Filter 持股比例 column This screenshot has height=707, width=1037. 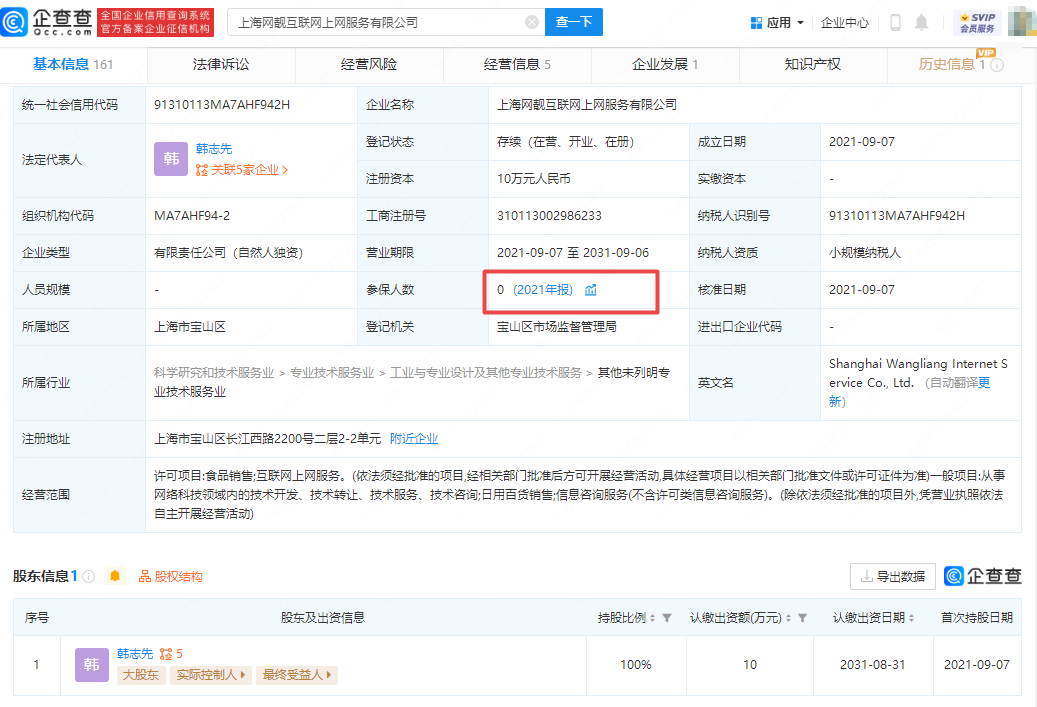[x=667, y=618]
